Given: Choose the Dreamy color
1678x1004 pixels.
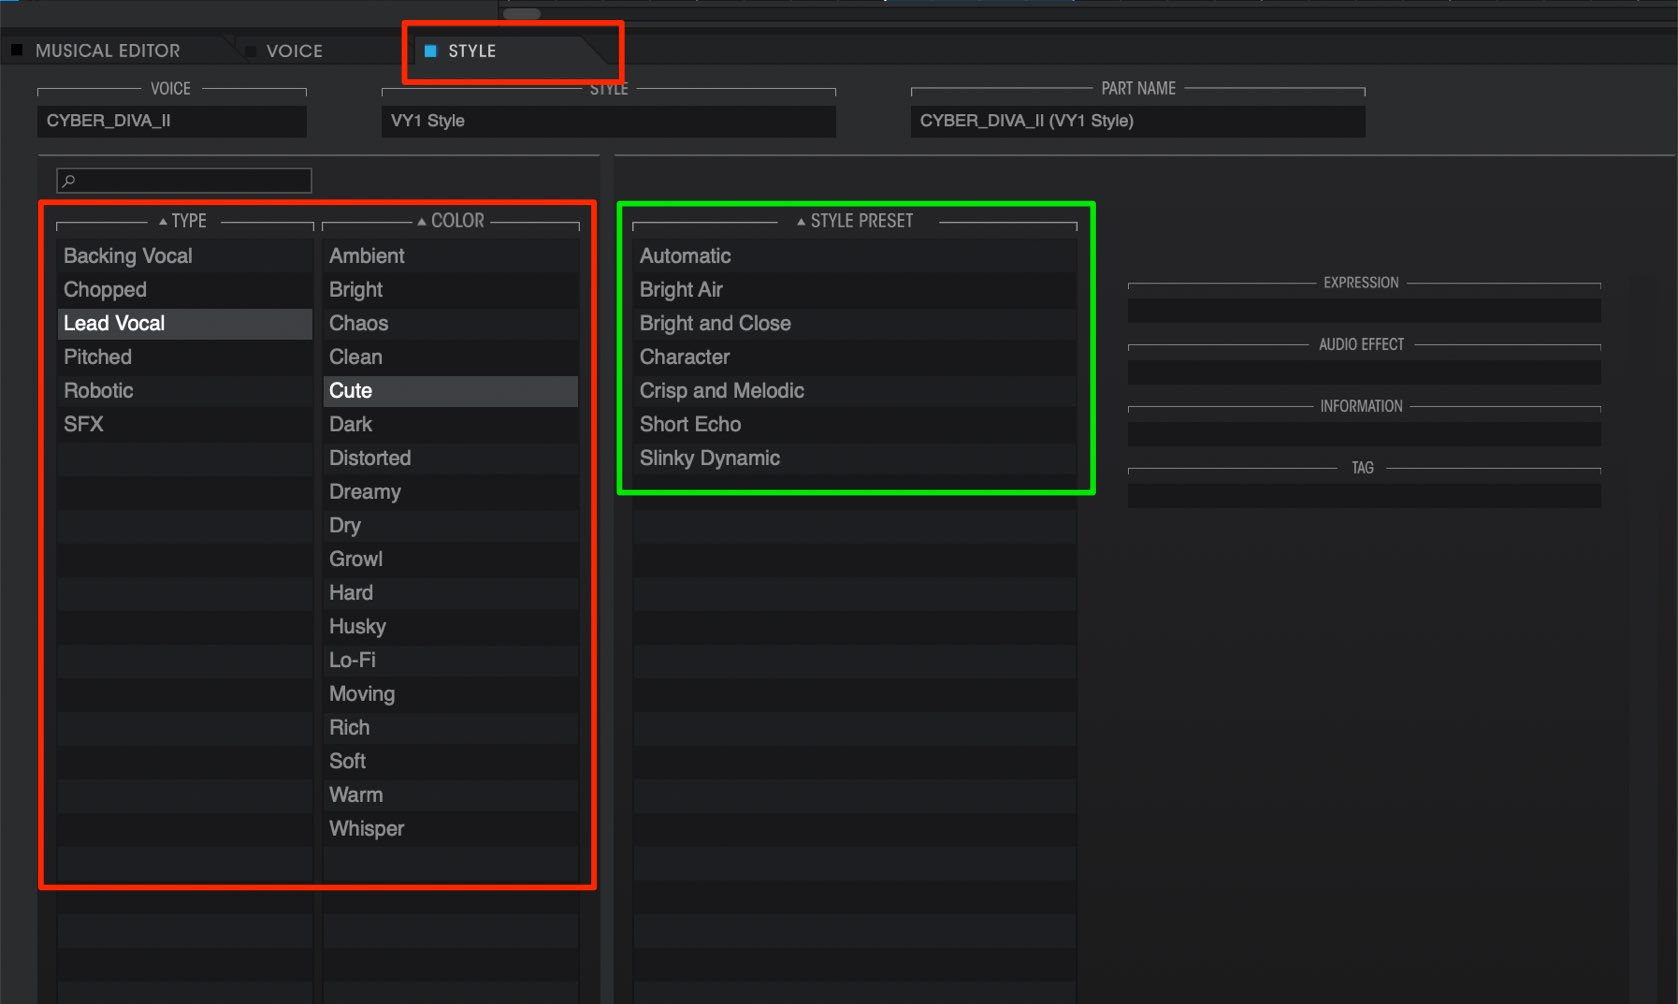Looking at the screenshot, I should coord(451,492).
